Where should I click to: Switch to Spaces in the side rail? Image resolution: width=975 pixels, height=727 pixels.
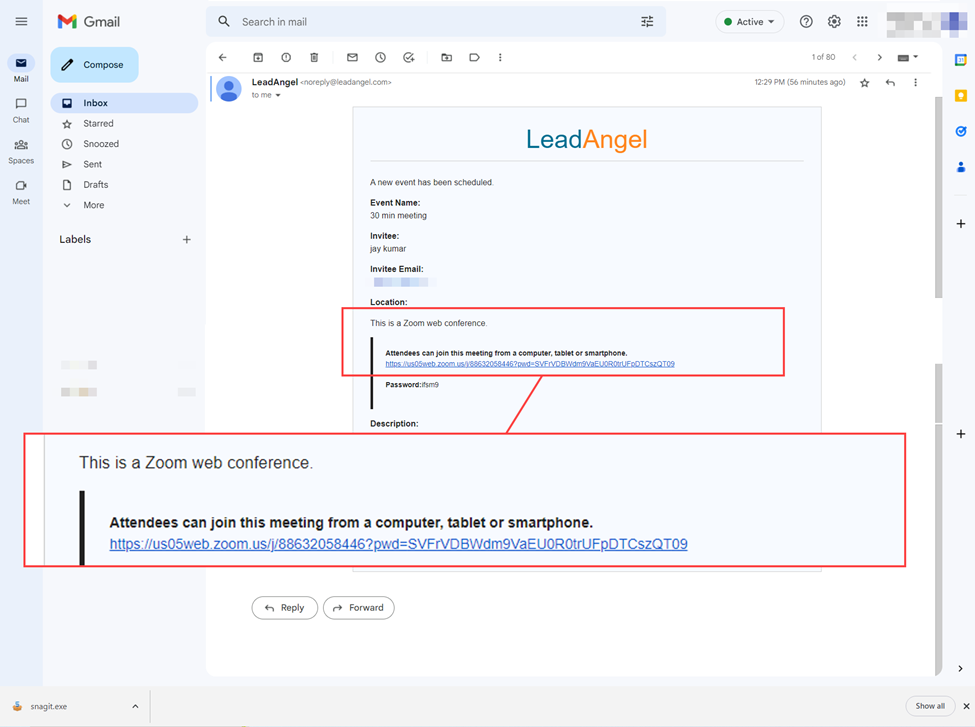21,150
